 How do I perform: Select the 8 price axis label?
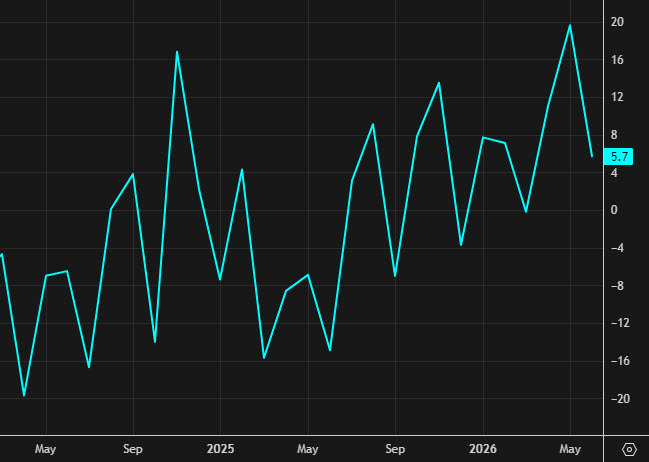614,135
